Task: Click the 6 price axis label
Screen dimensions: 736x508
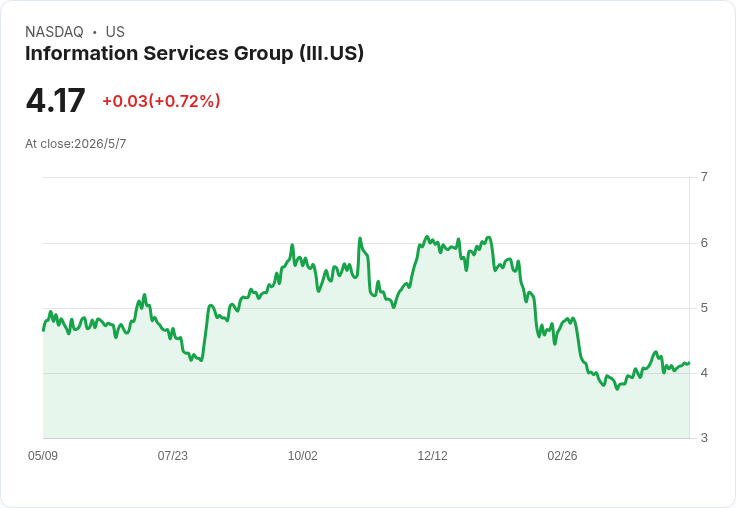Action: pyautogui.click(x=704, y=243)
